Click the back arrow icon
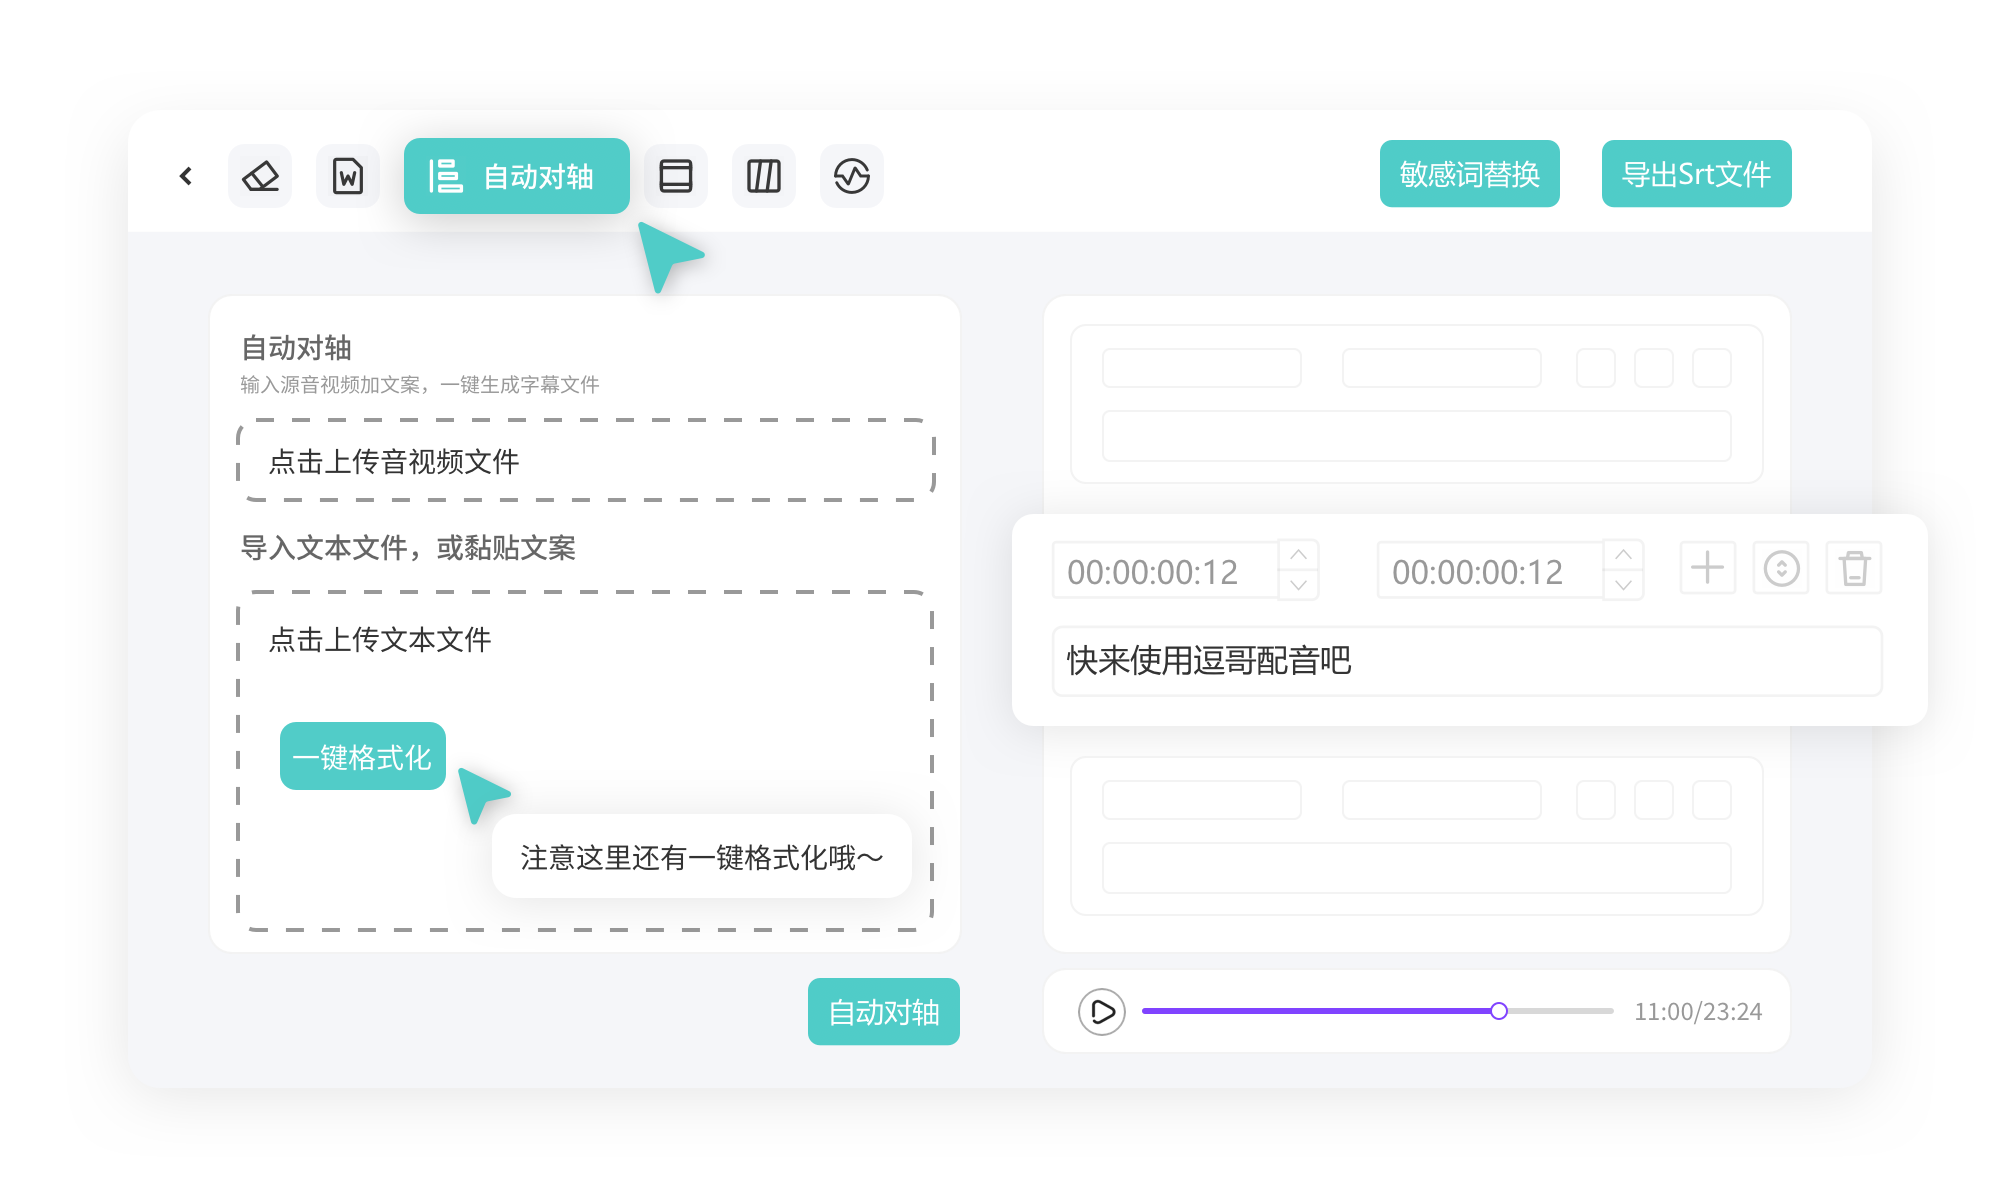The width and height of the screenshot is (2000, 1200). click(186, 176)
